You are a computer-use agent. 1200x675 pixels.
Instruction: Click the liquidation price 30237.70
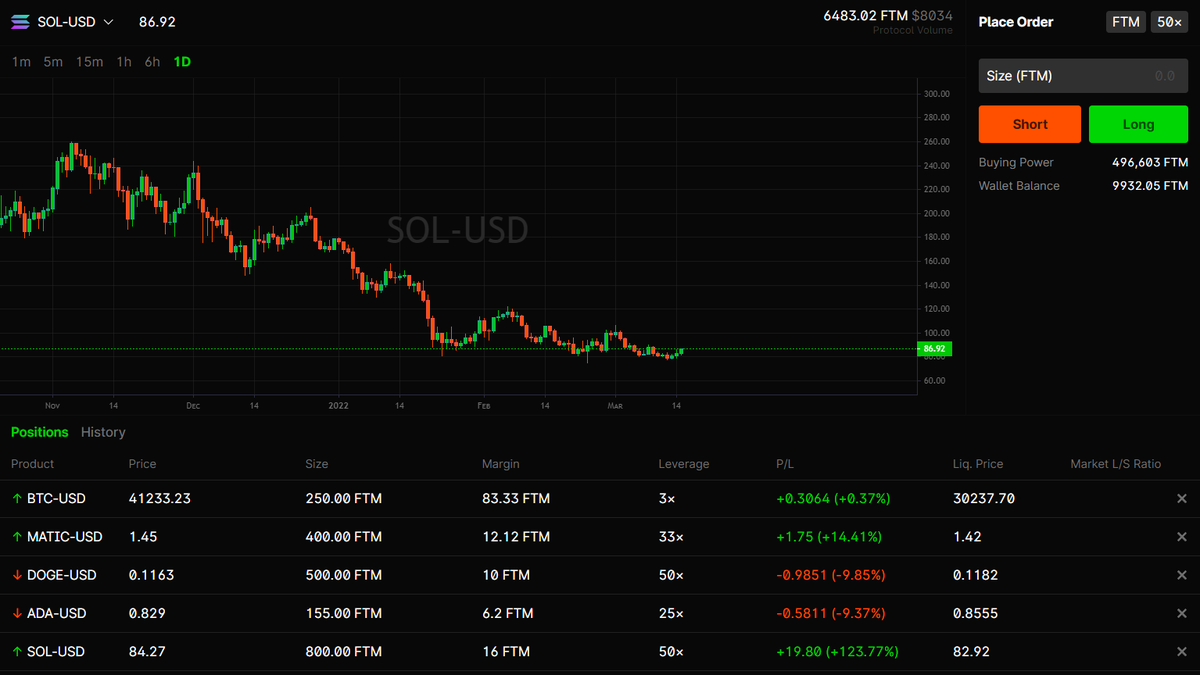[984, 498]
